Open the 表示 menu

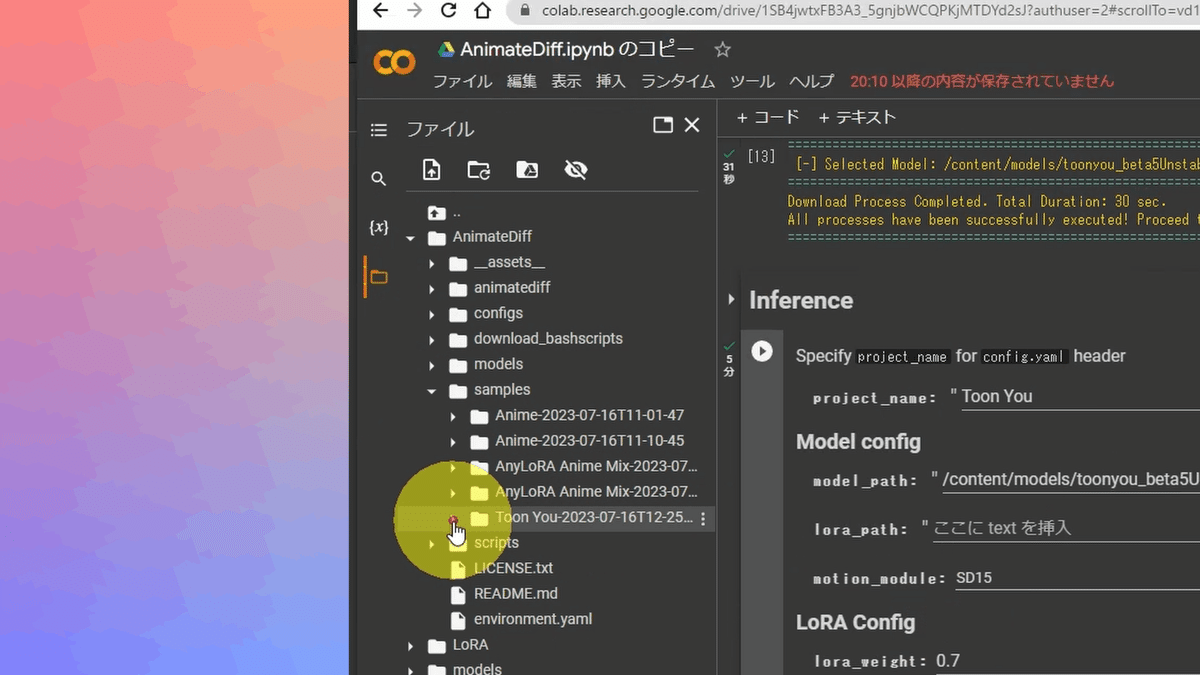(x=566, y=82)
